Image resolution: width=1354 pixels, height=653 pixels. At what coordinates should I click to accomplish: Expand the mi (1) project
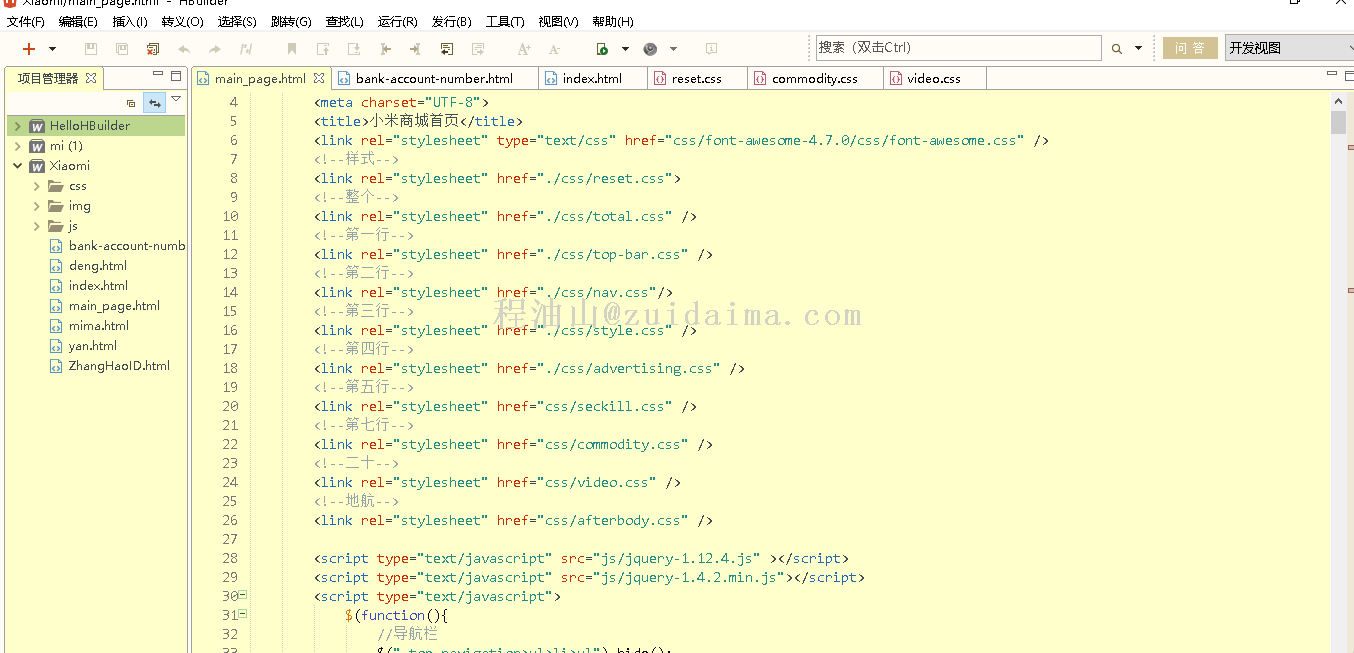click(17, 146)
